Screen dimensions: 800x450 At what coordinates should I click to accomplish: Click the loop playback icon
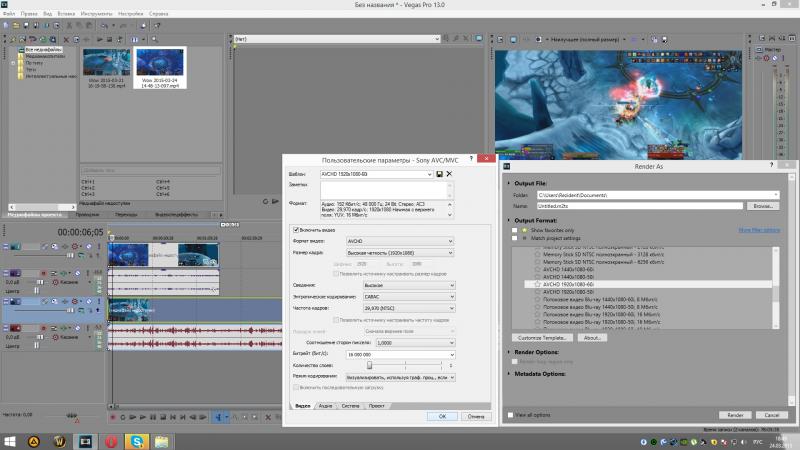pos(122,417)
